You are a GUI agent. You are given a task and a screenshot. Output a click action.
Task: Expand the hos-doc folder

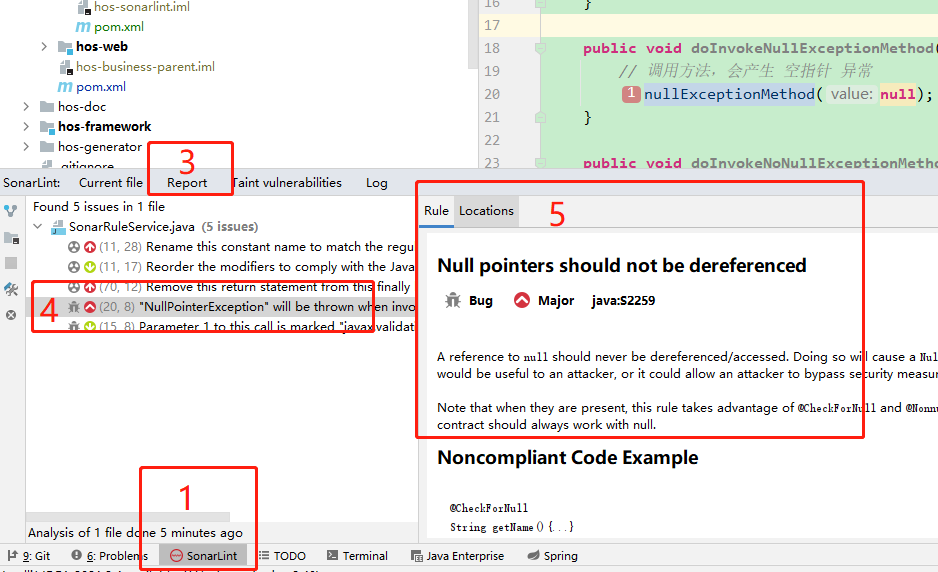click(x=26, y=107)
